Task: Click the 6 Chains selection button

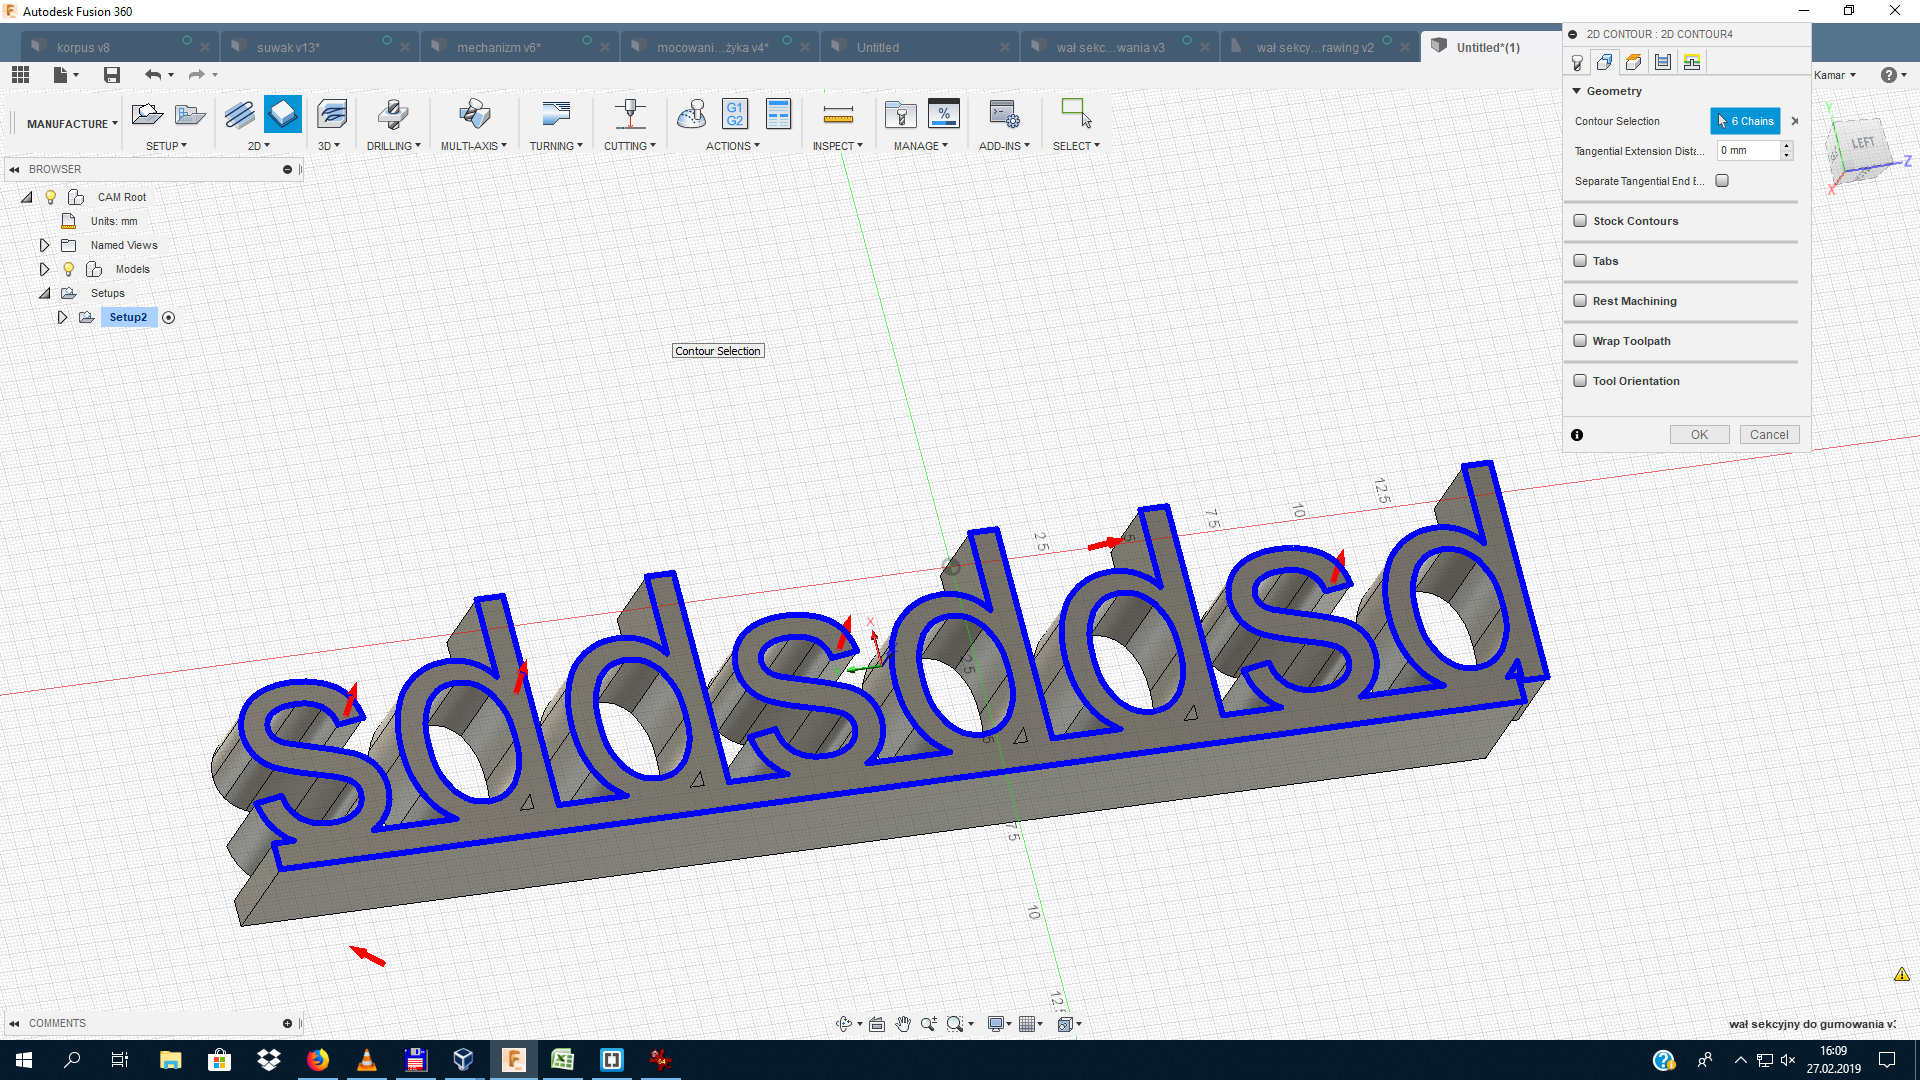Action: pyautogui.click(x=1745, y=121)
